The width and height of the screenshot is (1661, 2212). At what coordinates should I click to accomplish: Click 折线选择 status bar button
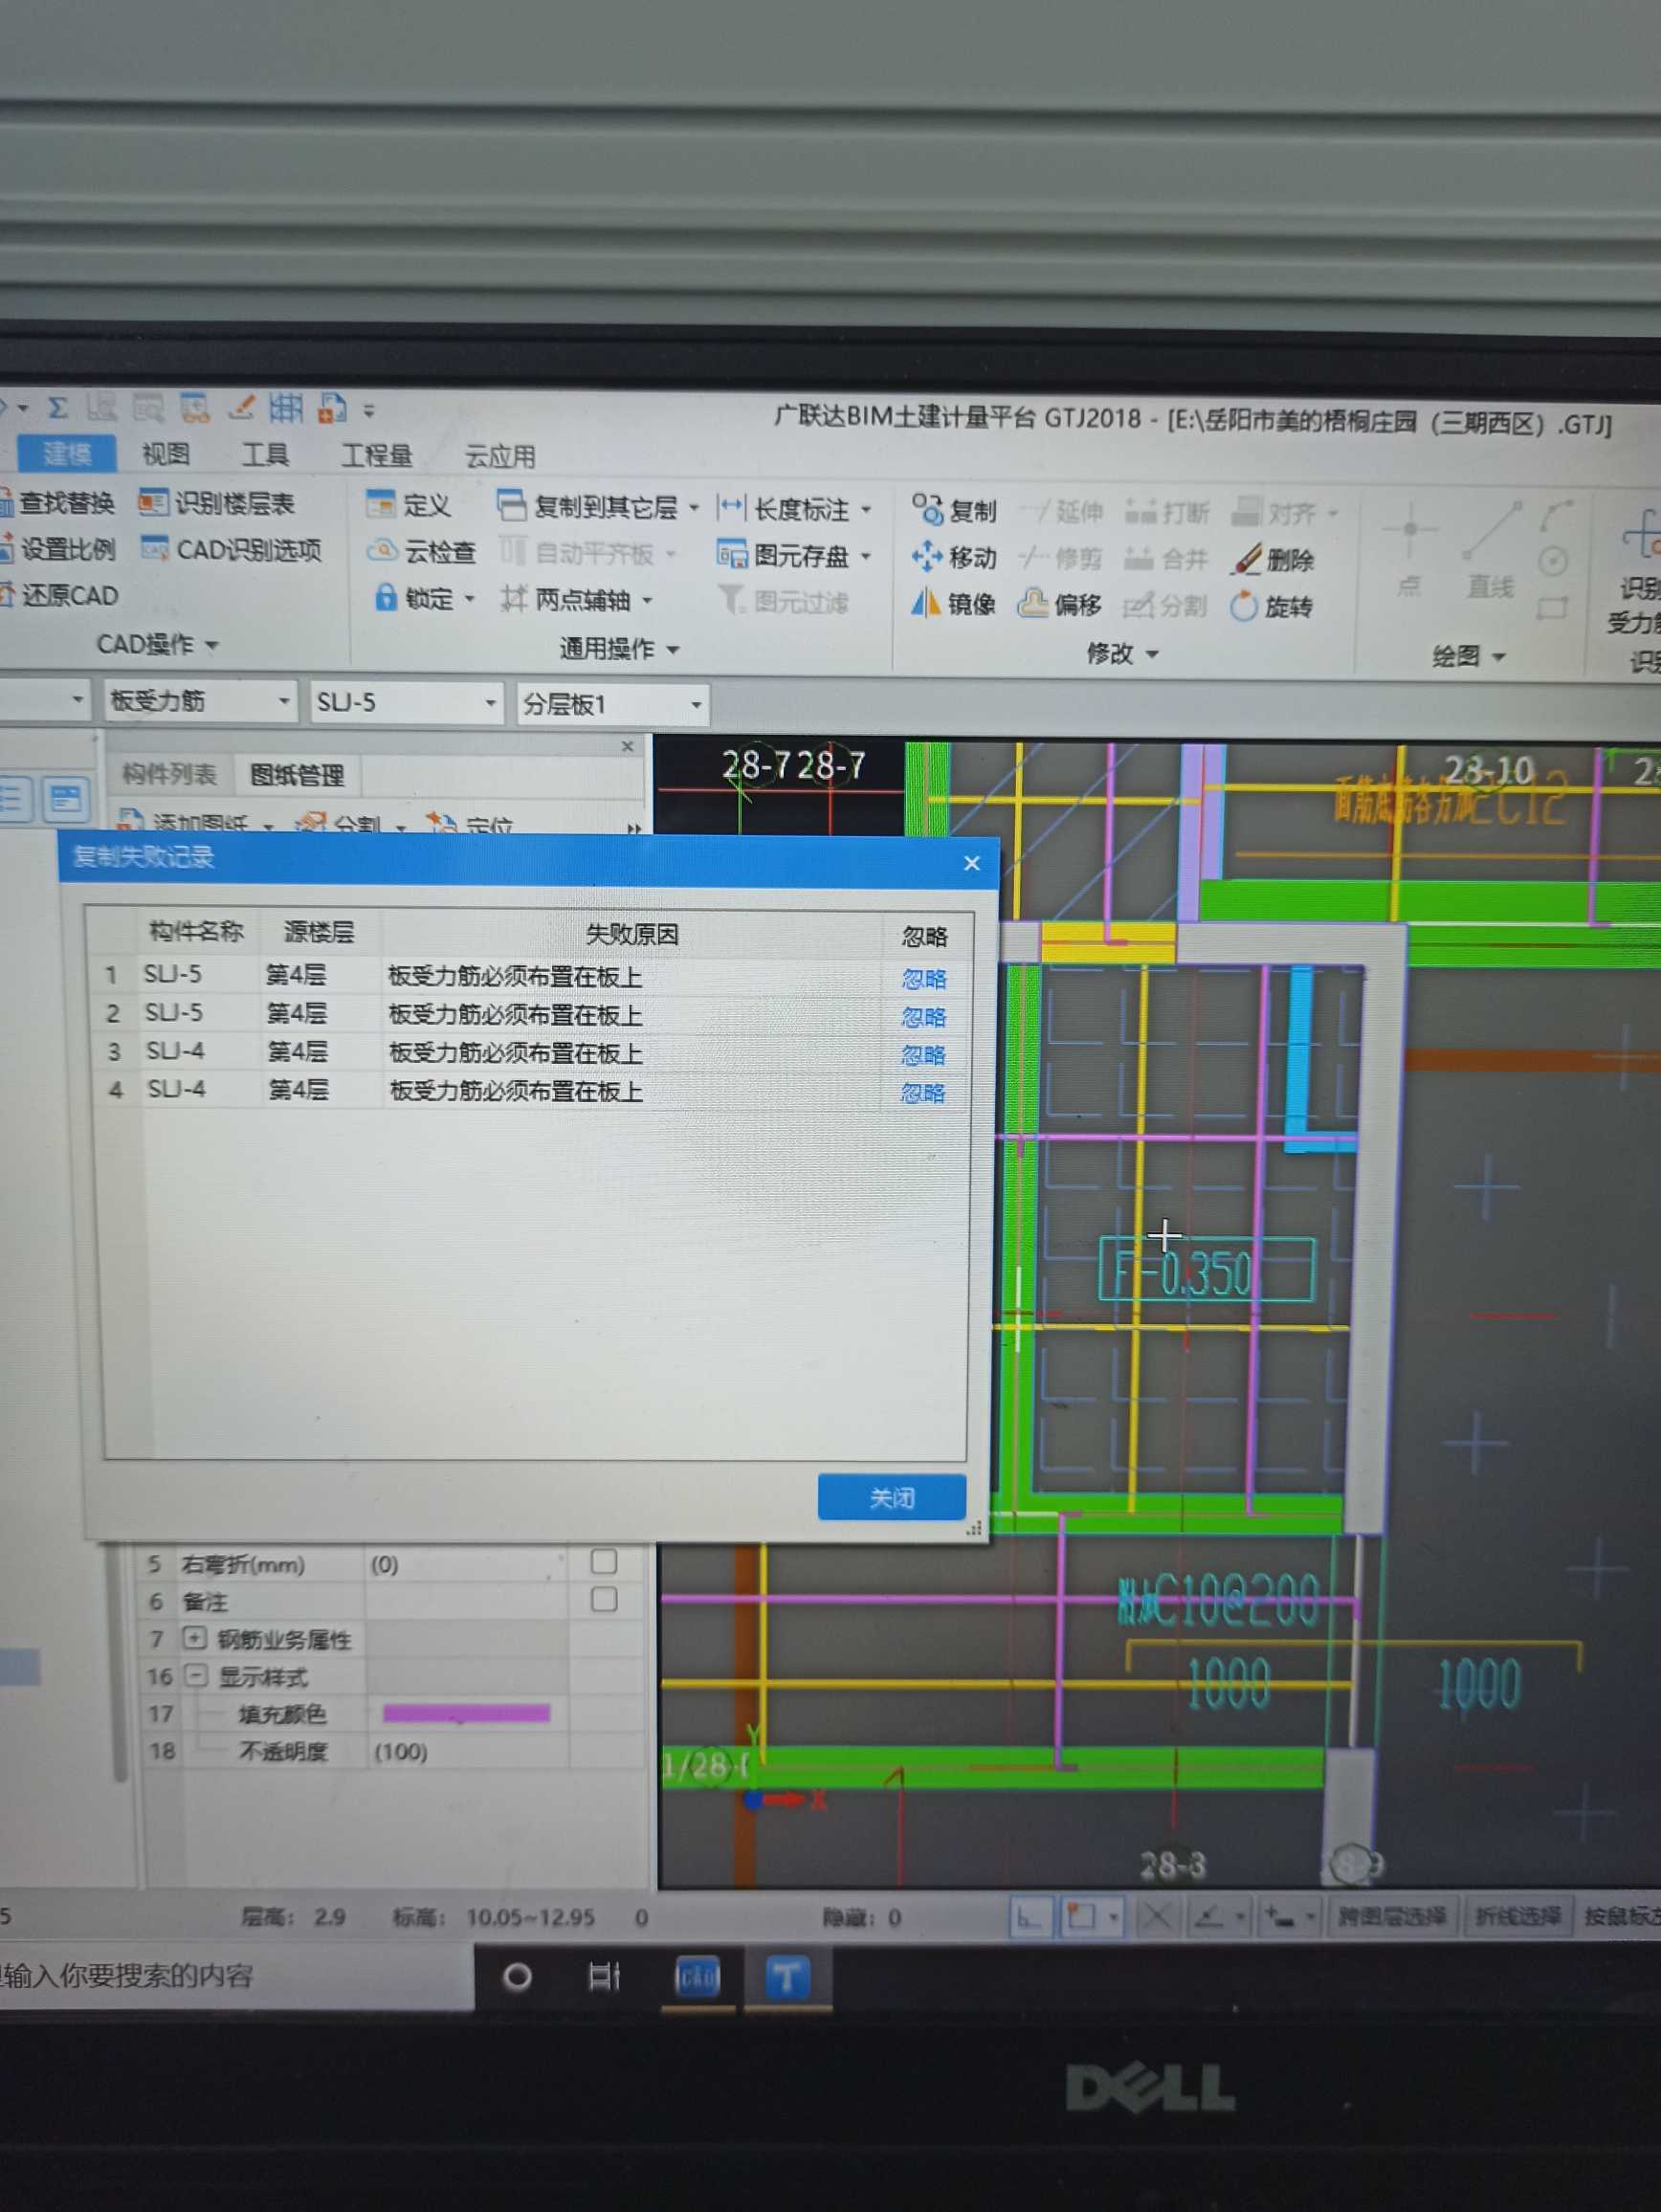click(1517, 1917)
